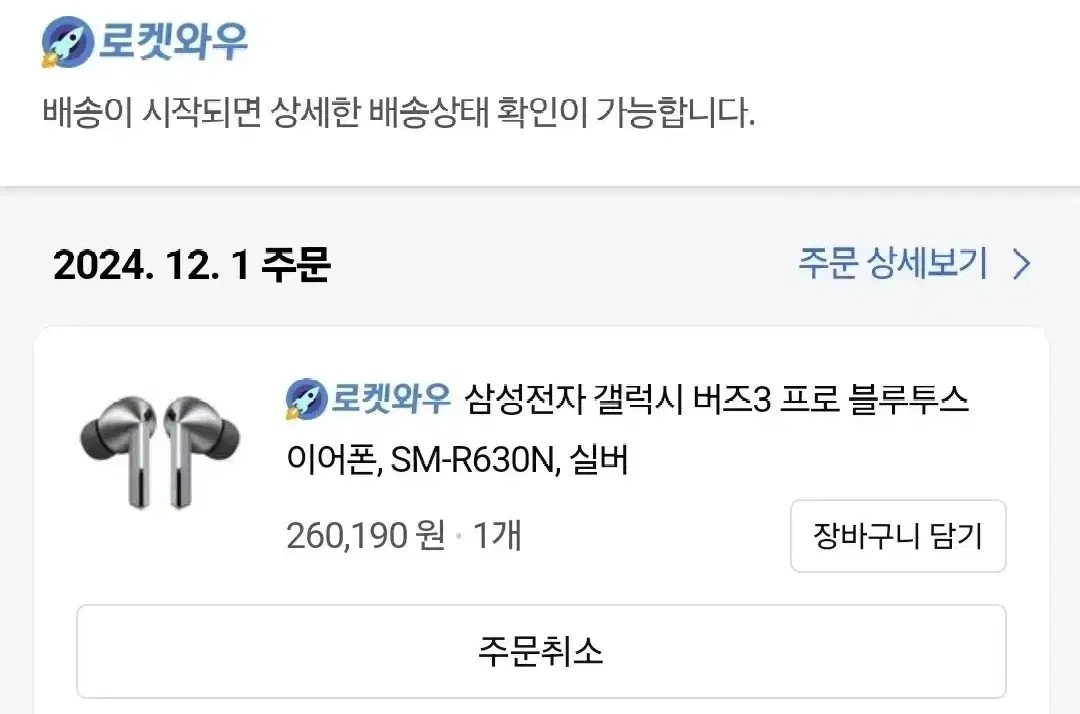
Task: Open the Galaxy Buds3 Pro product thumbnail
Action: click(x=161, y=452)
